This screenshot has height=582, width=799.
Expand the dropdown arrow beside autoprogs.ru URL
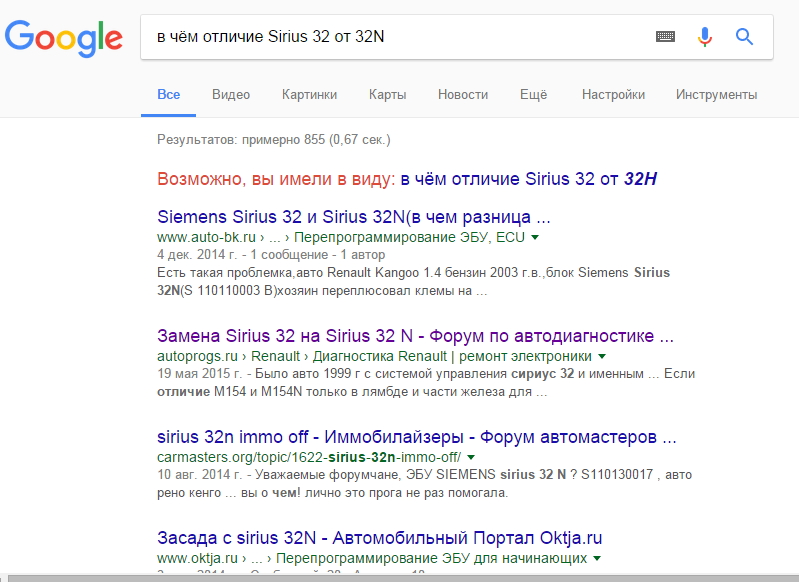pyautogui.click(x=602, y=356)
